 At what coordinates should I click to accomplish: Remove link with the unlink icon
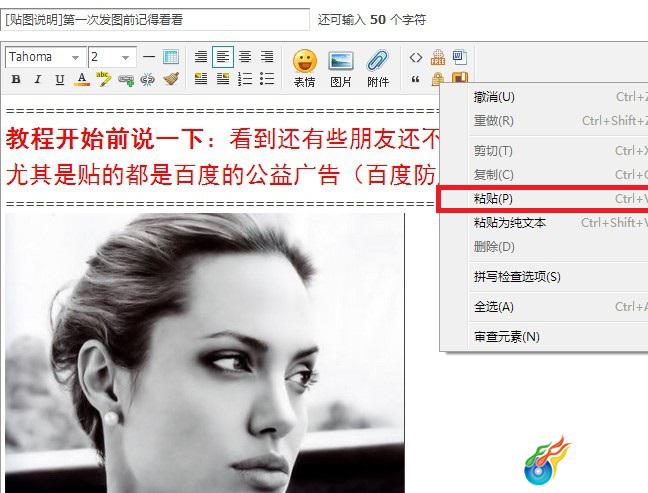[148, 79]
